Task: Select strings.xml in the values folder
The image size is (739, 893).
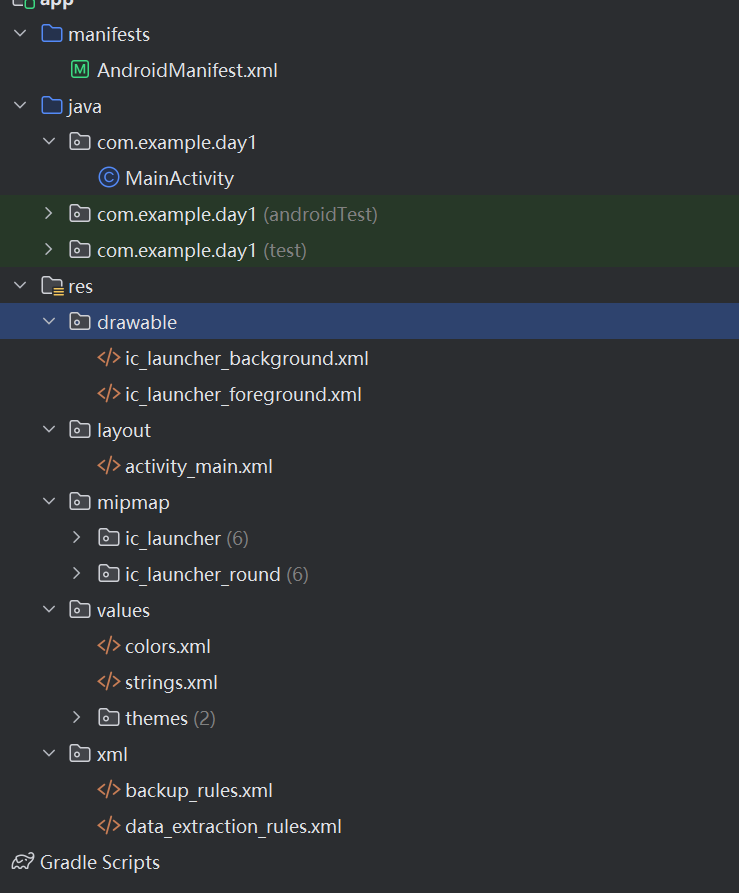Action: click(x=171, y=682)
